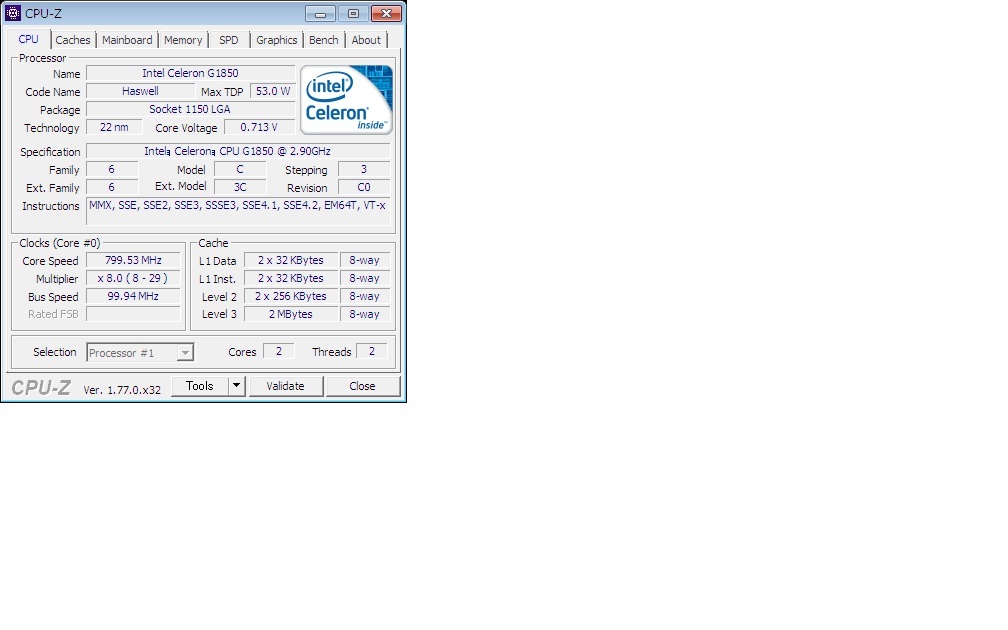Open the Processor #1 selection dropdown
This screenshot has height=630, width=1008.
(140, 352)
